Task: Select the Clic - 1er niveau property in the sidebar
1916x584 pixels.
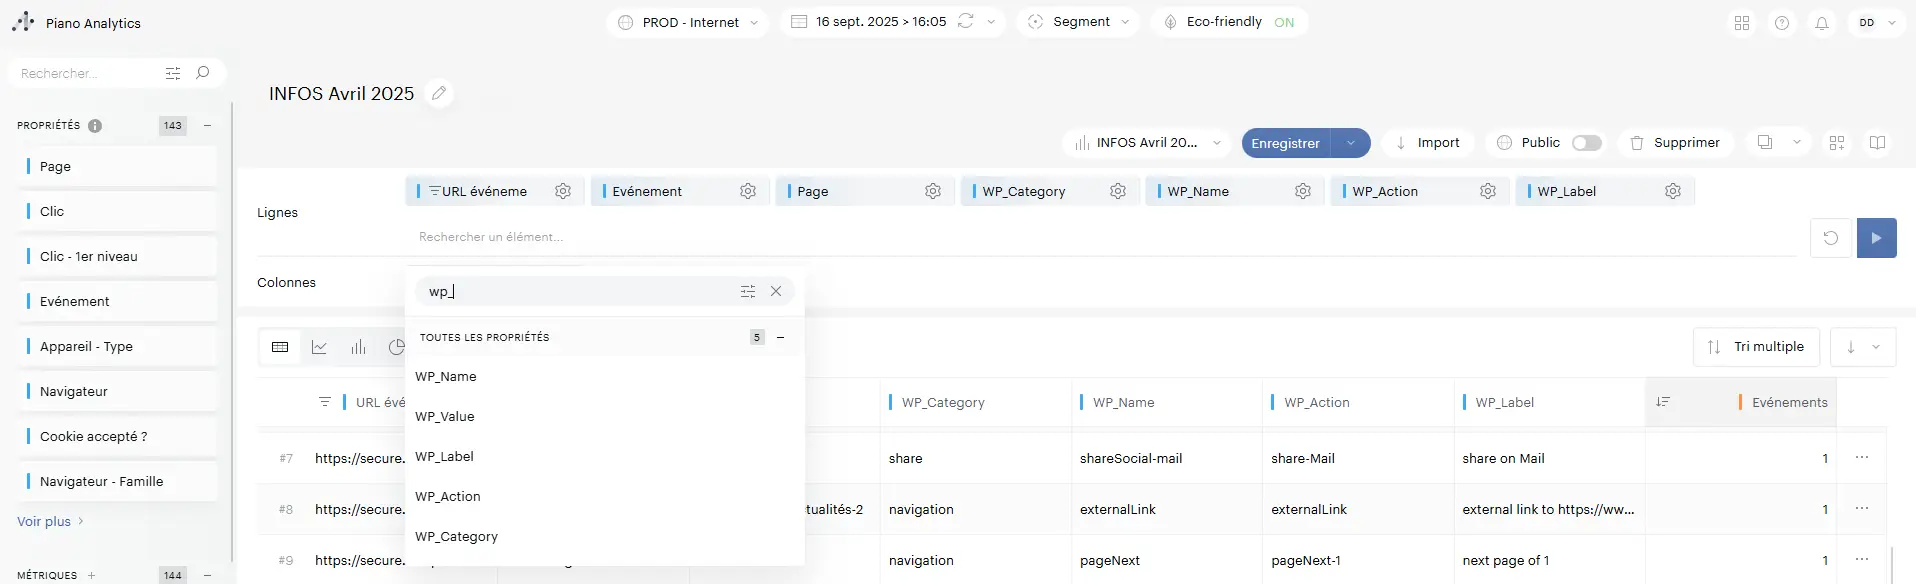Action: click(117, 256)
